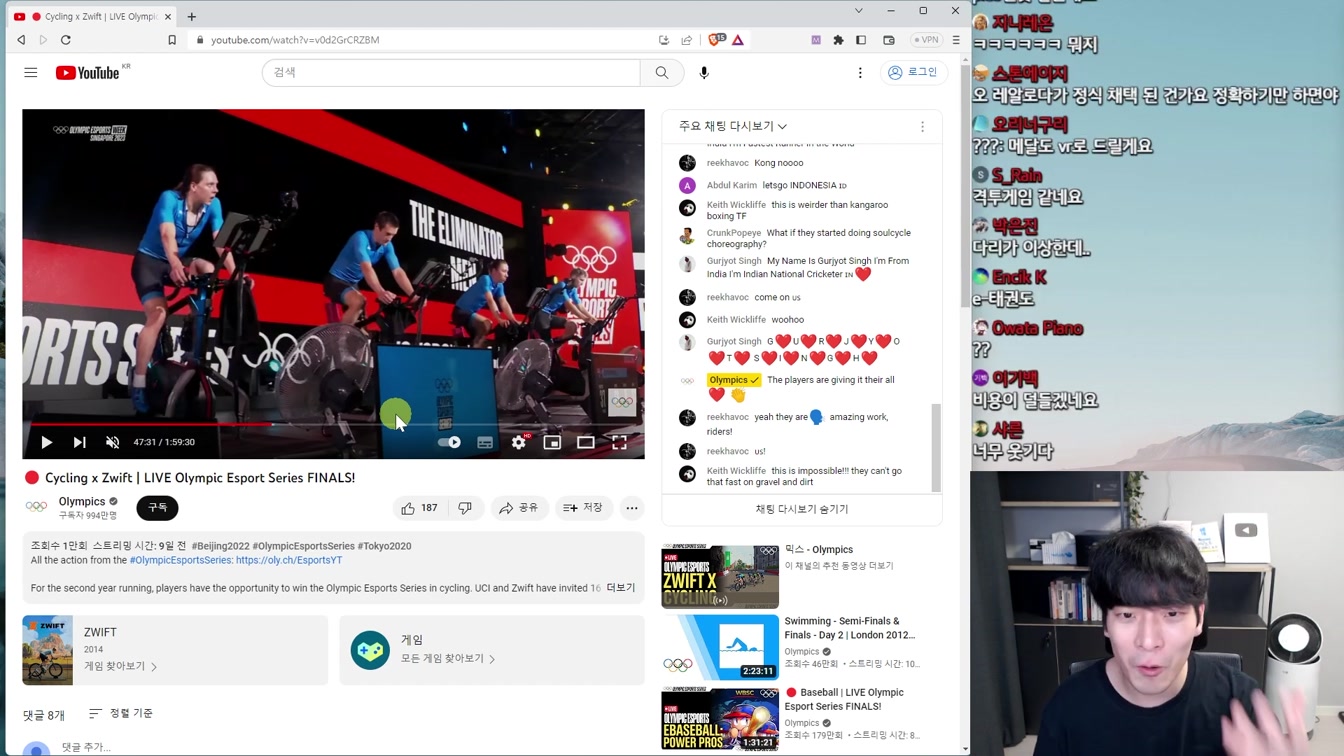Close the Cycling x Zwift tab
The height and width of the screenshot is (756, 1344).
tap(168, 16)
